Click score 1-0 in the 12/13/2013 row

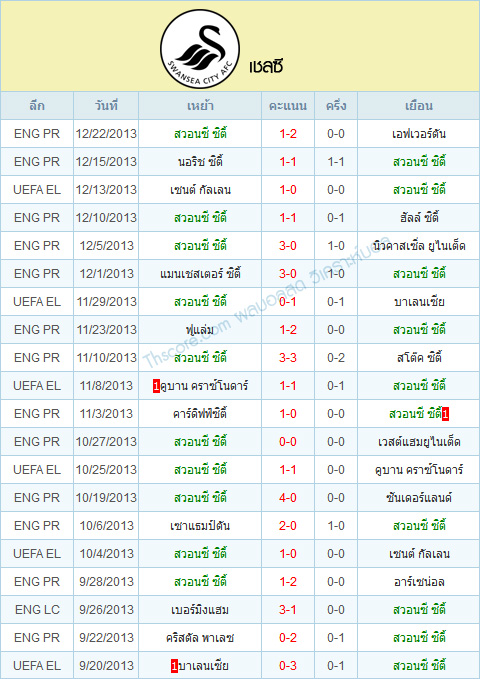(x=288, y=190)
